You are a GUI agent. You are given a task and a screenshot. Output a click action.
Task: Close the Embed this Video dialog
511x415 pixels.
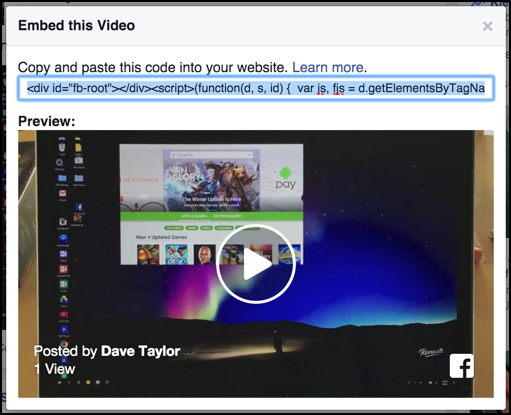[487, 26]
